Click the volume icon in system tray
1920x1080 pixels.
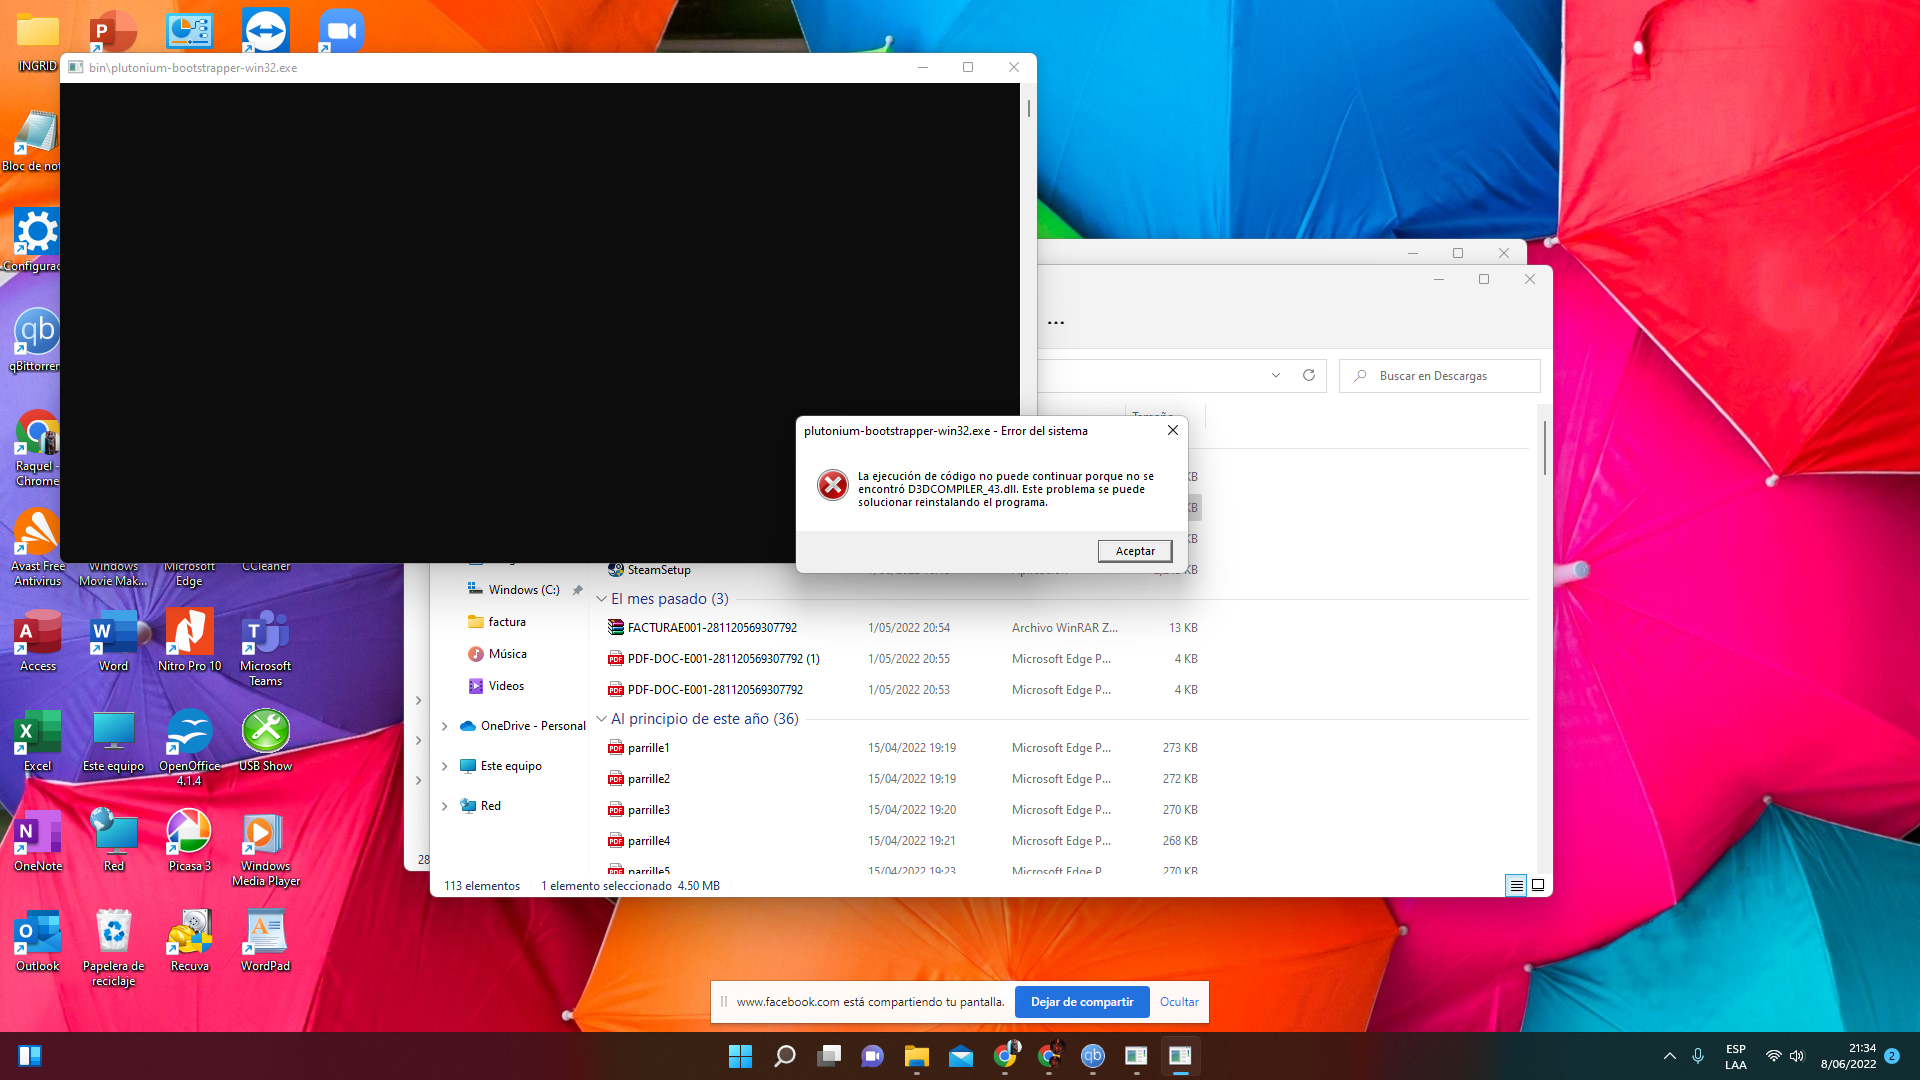1797,1056
